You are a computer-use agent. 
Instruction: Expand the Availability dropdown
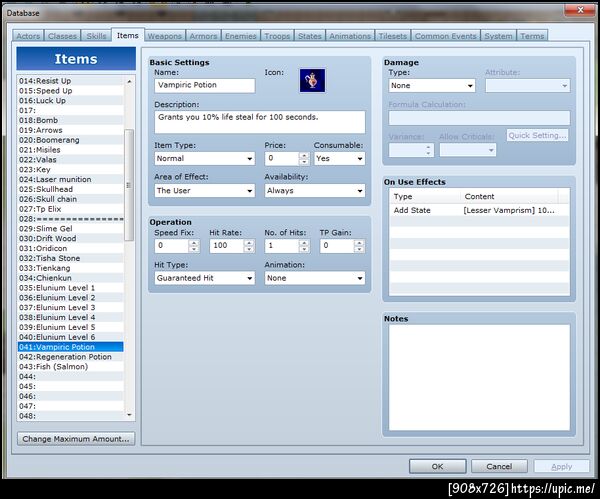(x=315, y=191)
